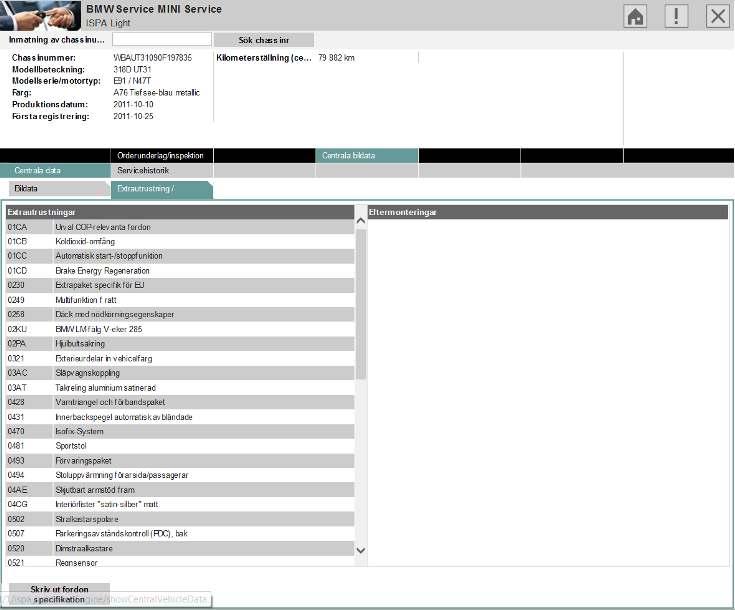Close the ISPA Light application
This screenshot has width=735, height=610.
point(718,16)
